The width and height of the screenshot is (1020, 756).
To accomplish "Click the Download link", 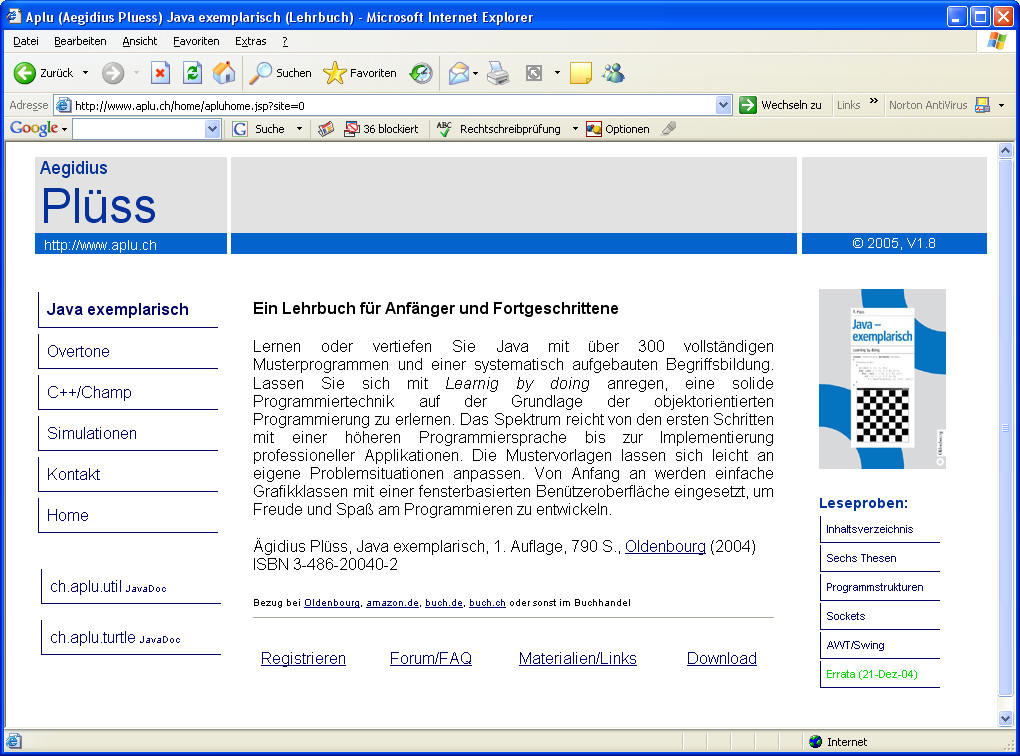I will 721,658.
